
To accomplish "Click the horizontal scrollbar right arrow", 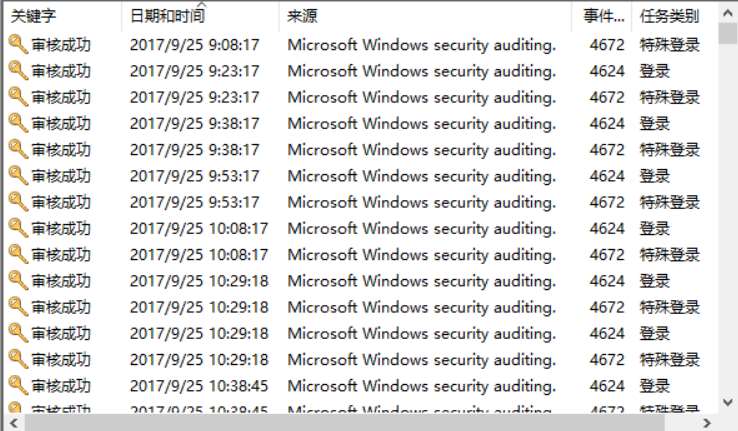I will (707, 423).
